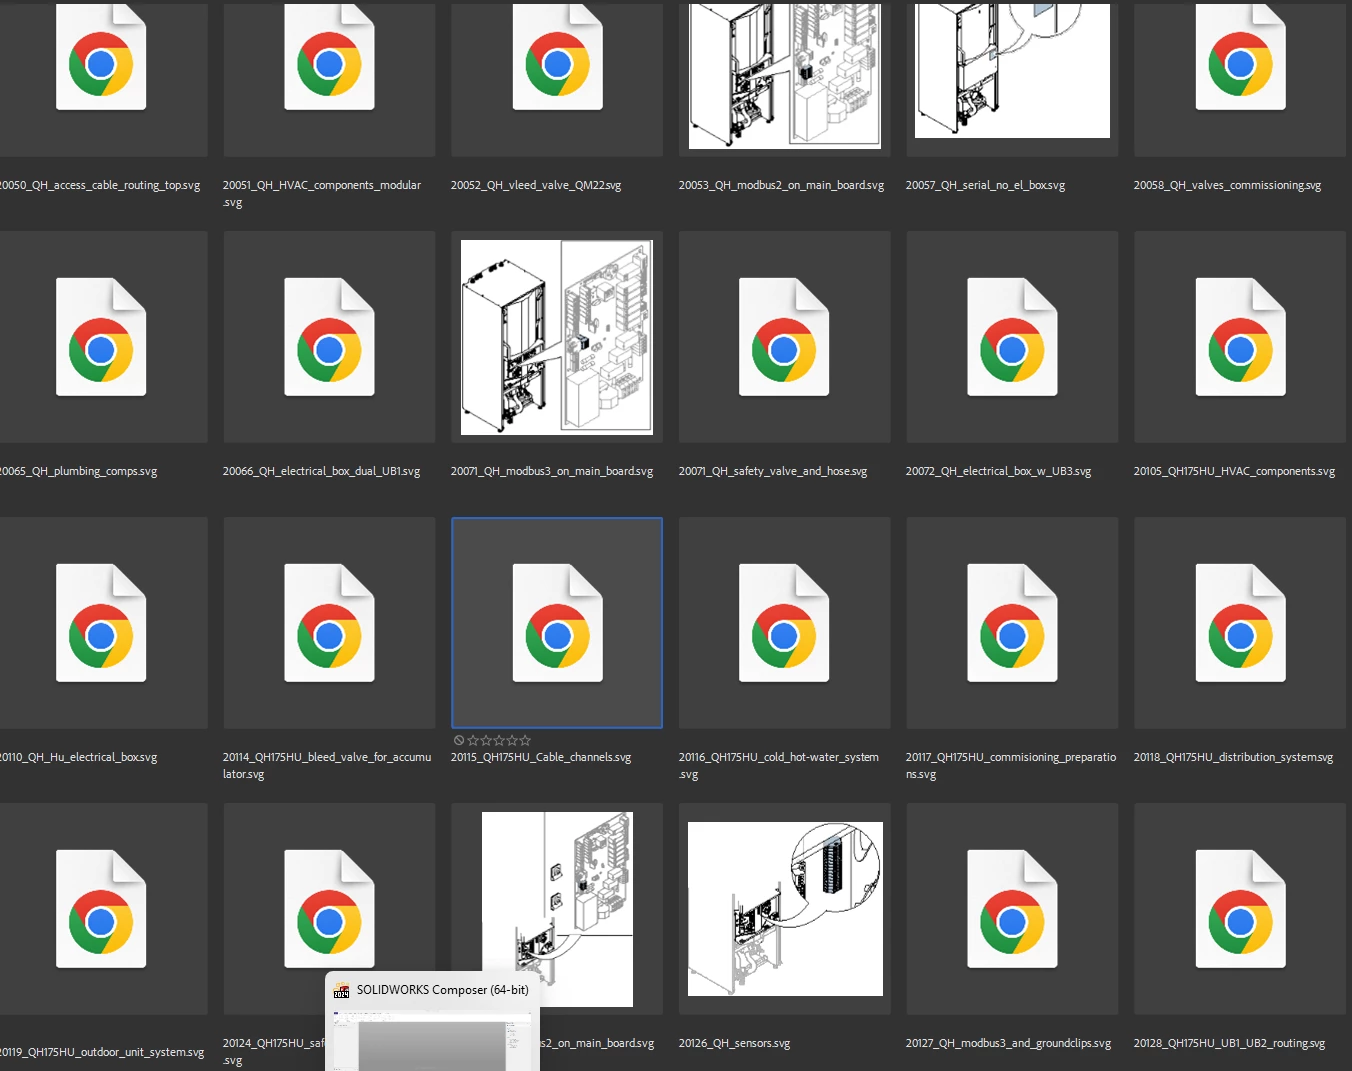Select the 20071_QH_modbus3_on_main_board.svg preview thumbnail
Viewport: 1352px width, 1071px height.
point(557,337)
